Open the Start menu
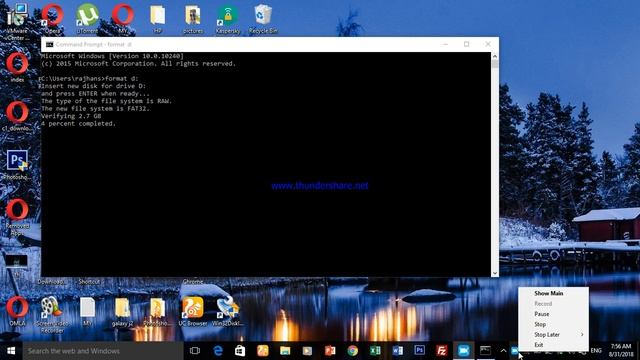The height and width of the screenshot is (360, 640). click(11, 351)
